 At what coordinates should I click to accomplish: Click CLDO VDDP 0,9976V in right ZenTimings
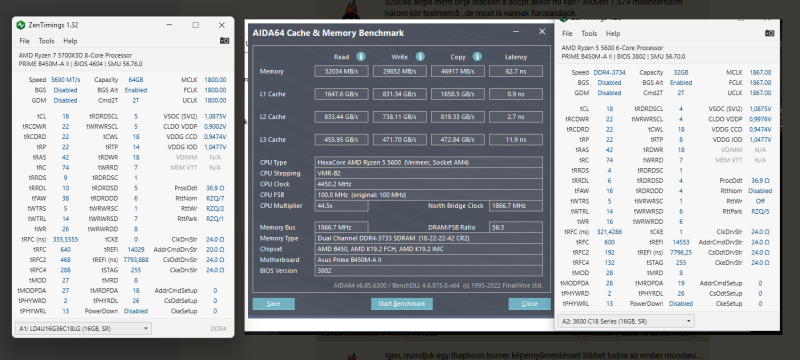760,119
